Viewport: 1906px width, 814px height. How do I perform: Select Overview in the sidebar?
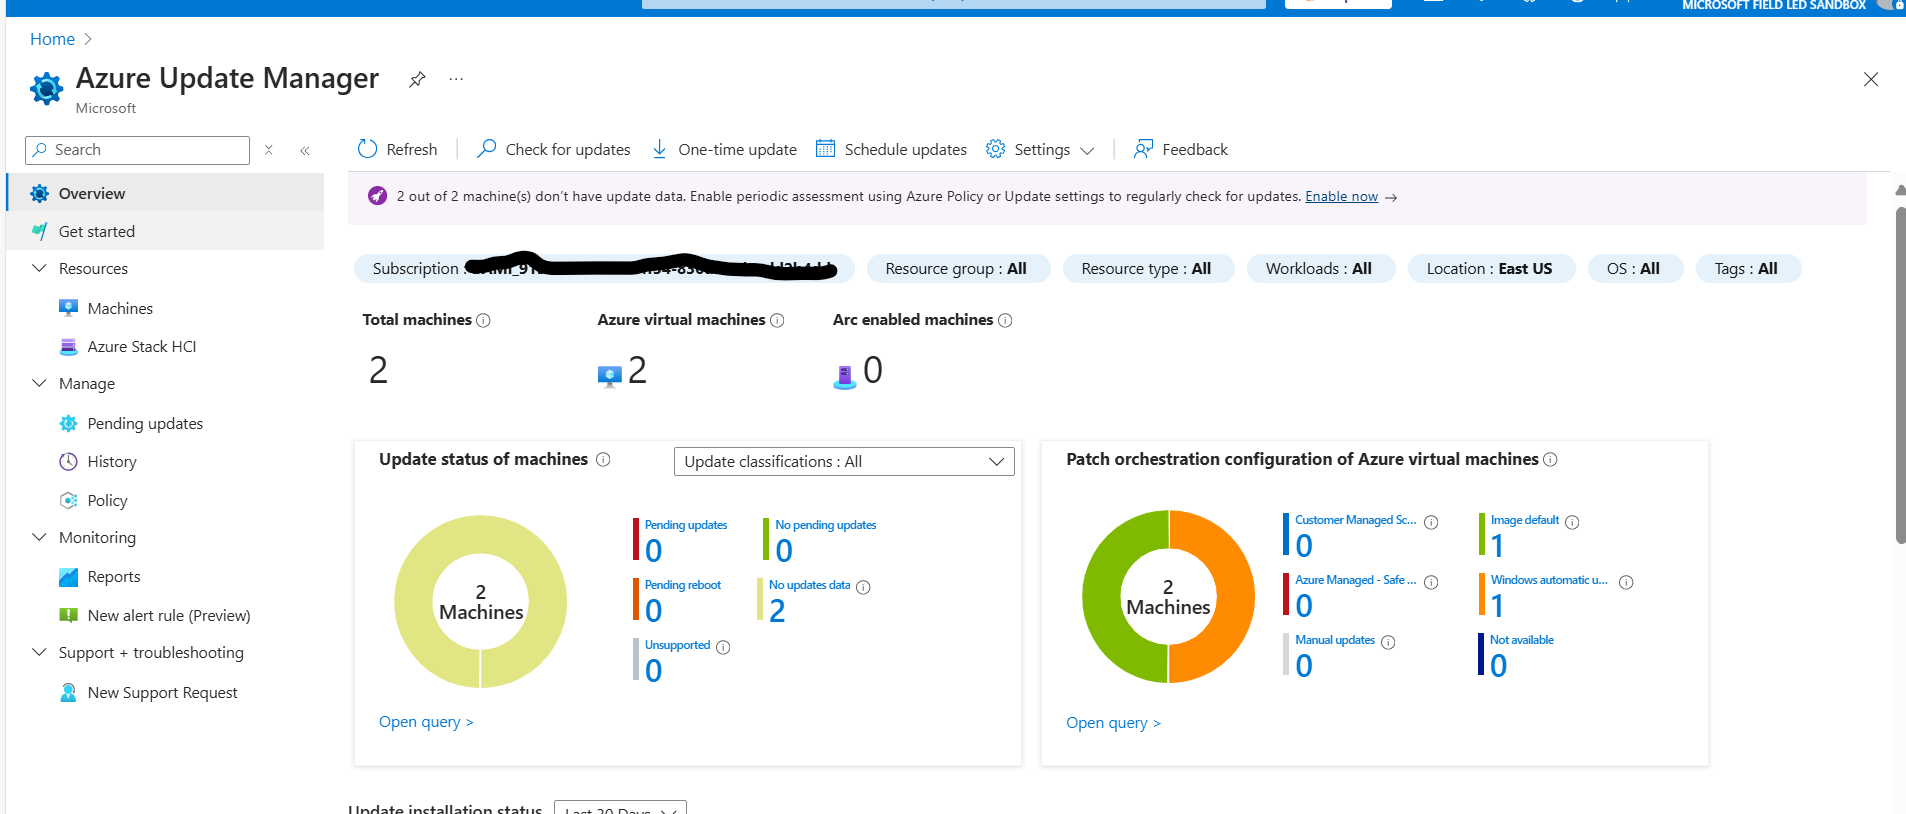(165, 193)
